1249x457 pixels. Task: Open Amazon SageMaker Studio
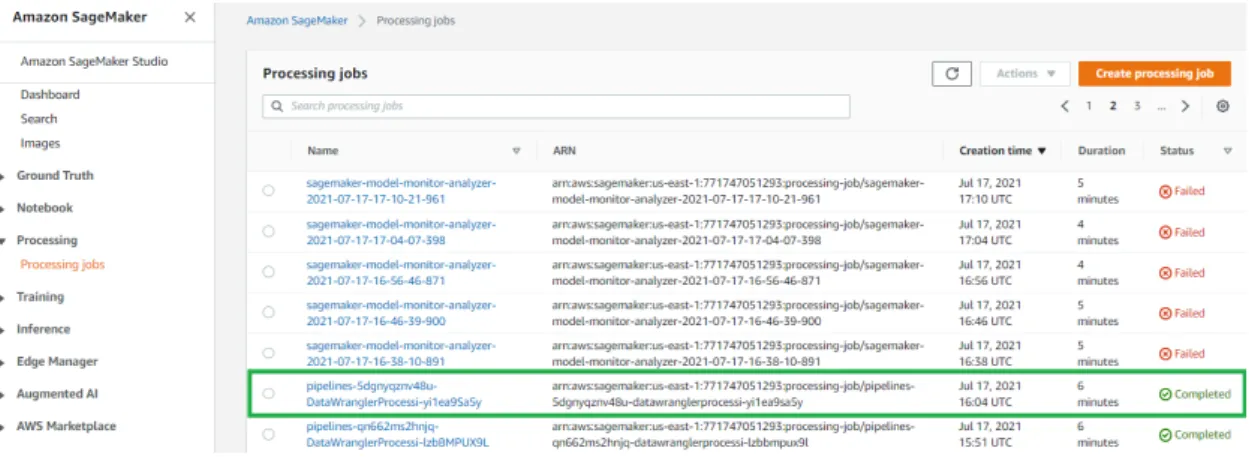(x=94, y=61)
